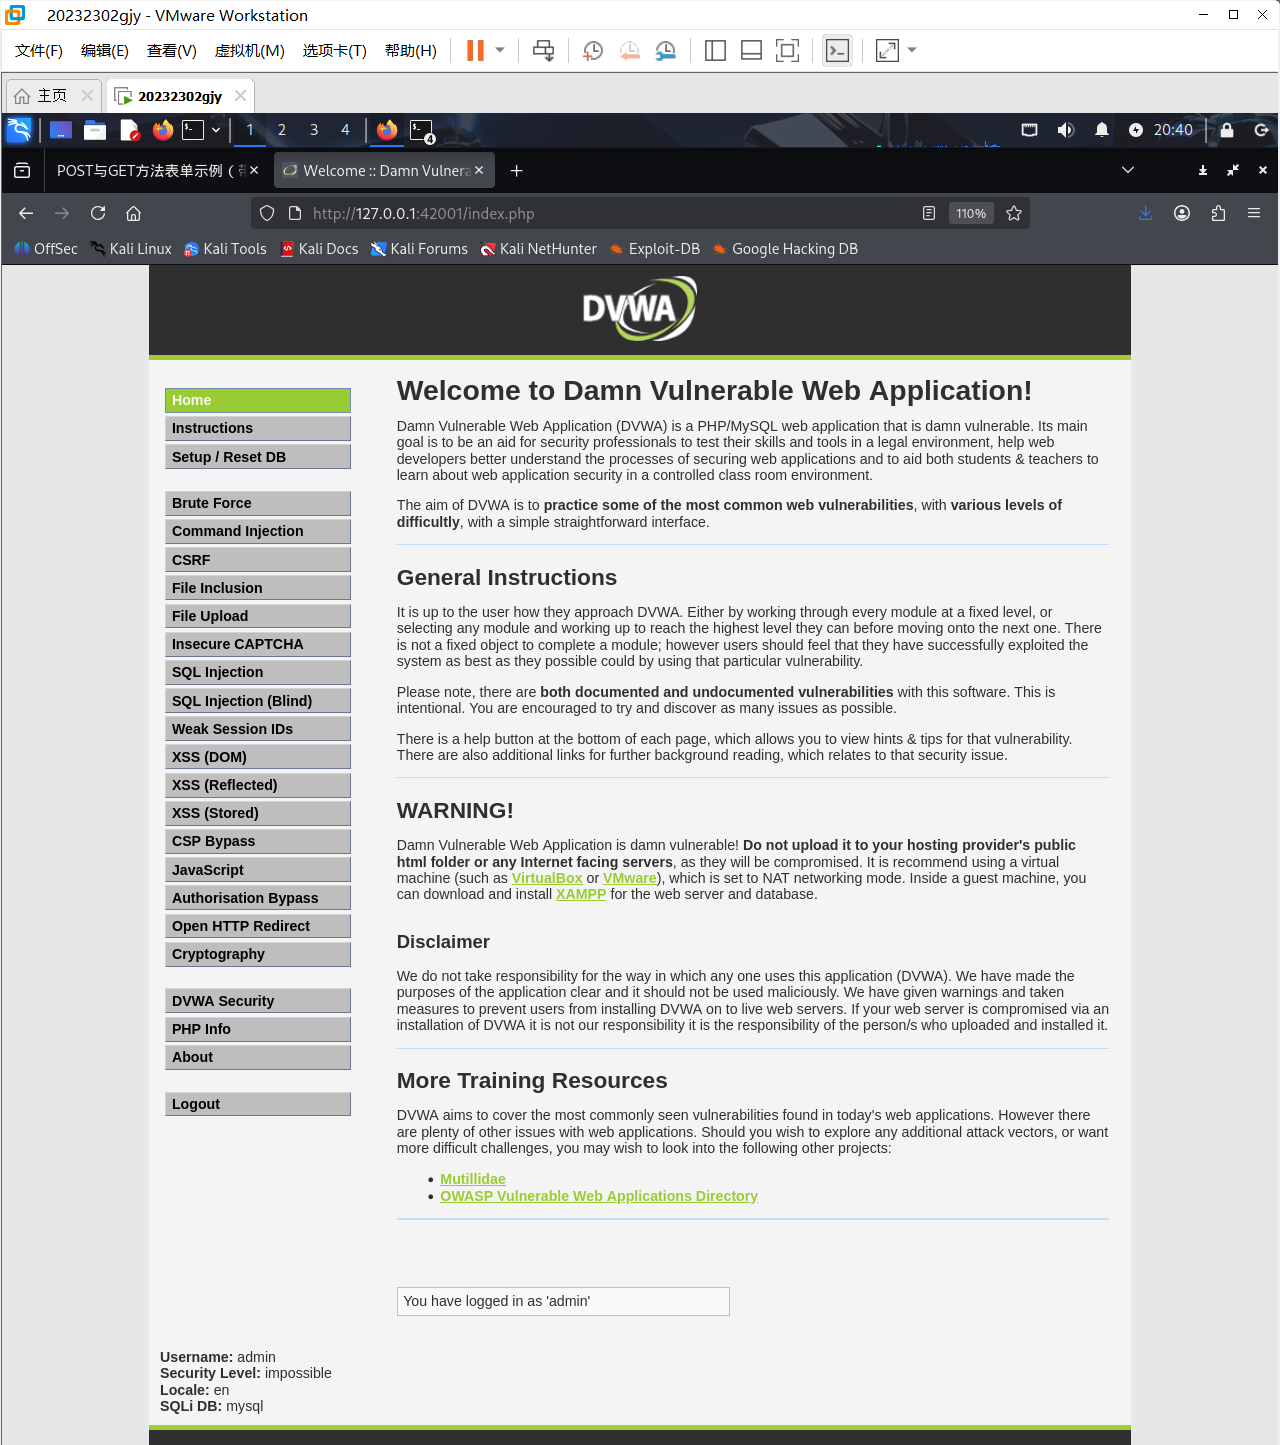
Task: Open the 编辑(E) menu
Action: point(105,51)
